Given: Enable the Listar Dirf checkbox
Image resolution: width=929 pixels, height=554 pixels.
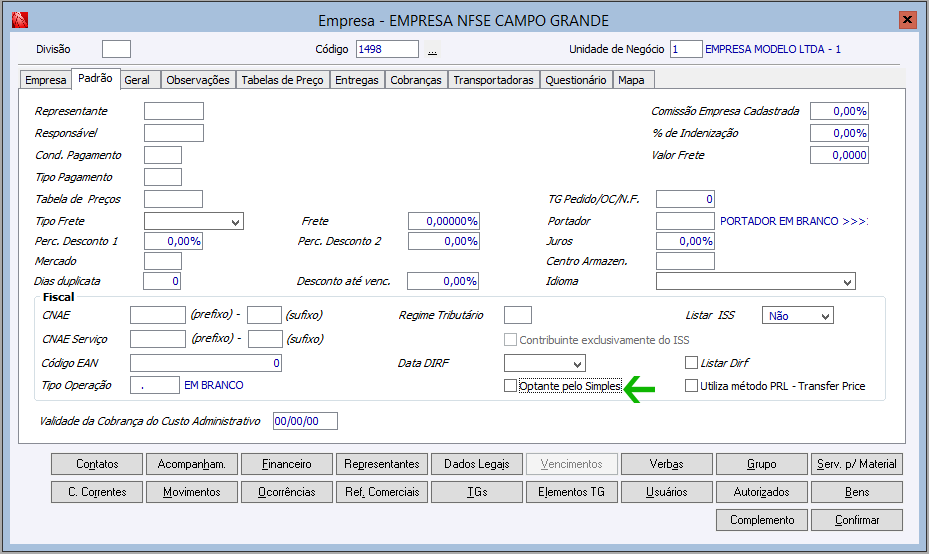Looking at the screenshot, I should (x=691, y=363).
